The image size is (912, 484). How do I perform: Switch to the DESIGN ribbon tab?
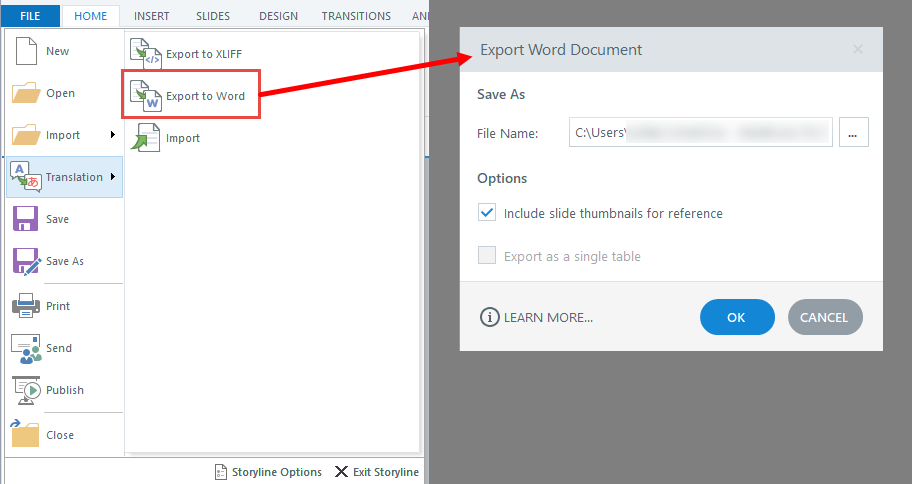pyautogui.click(x=278, y=16)
